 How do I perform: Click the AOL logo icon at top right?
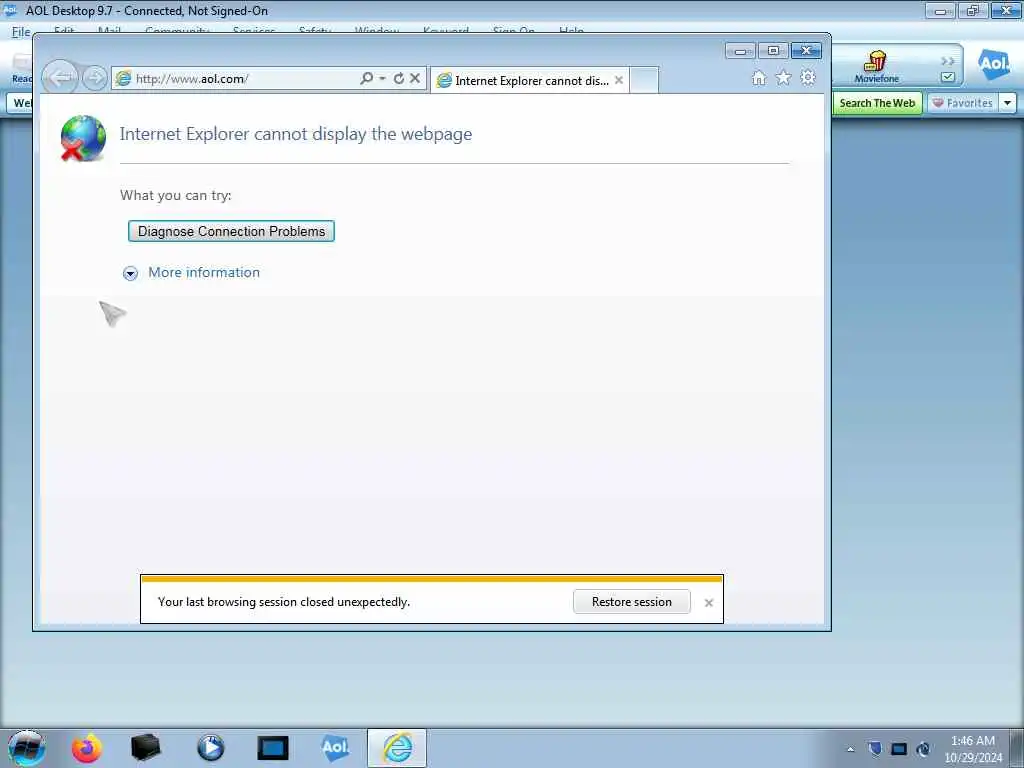tap(993, 64)
